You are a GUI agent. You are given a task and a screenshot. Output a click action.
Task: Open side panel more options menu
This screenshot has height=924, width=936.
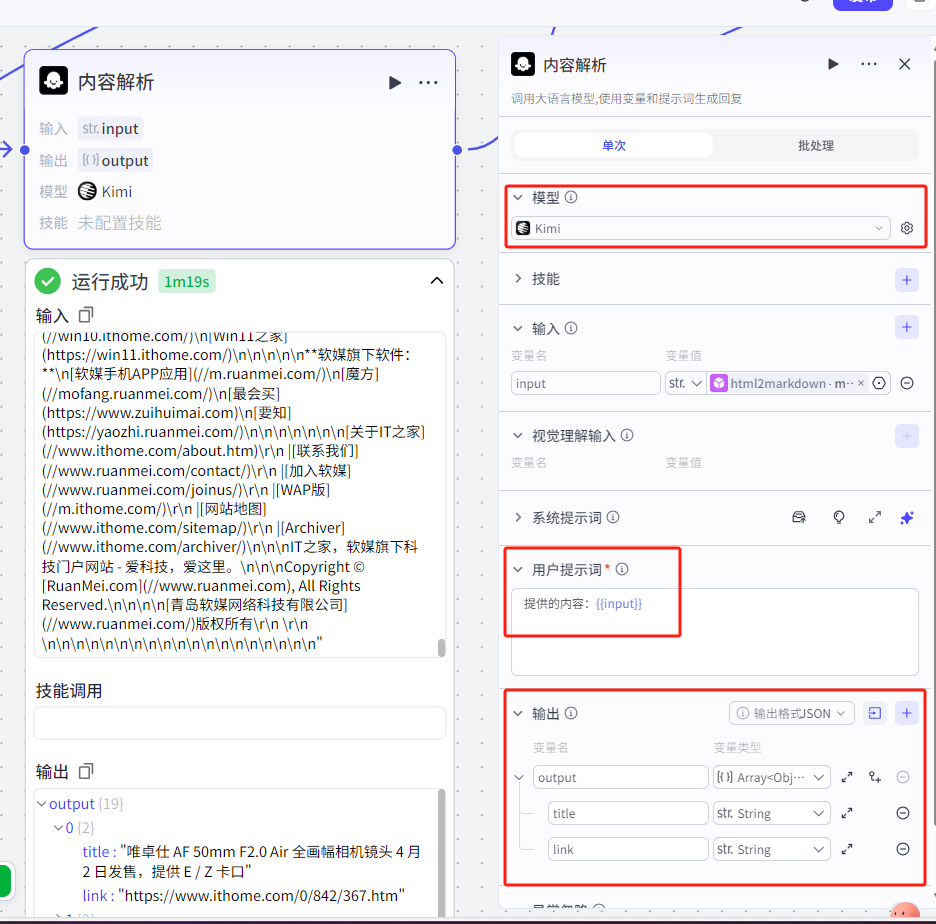869,64
